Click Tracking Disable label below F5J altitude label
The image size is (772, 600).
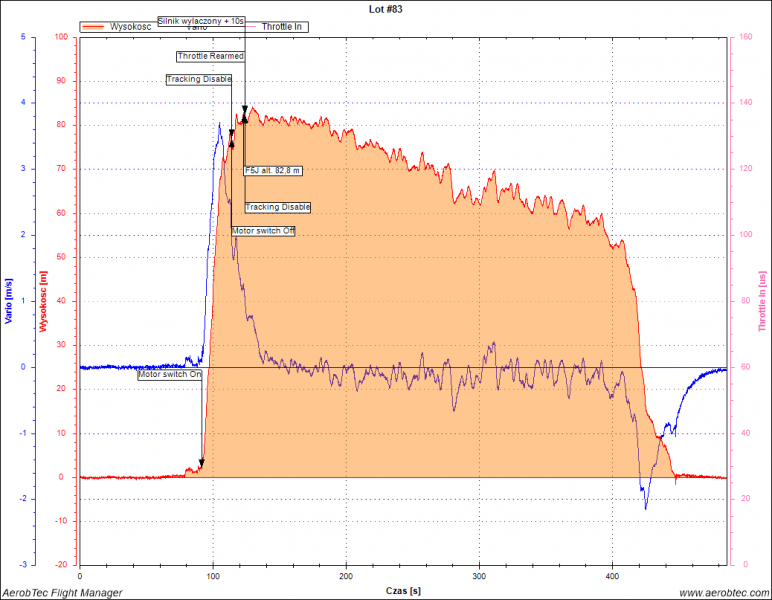tap(277, 207)
